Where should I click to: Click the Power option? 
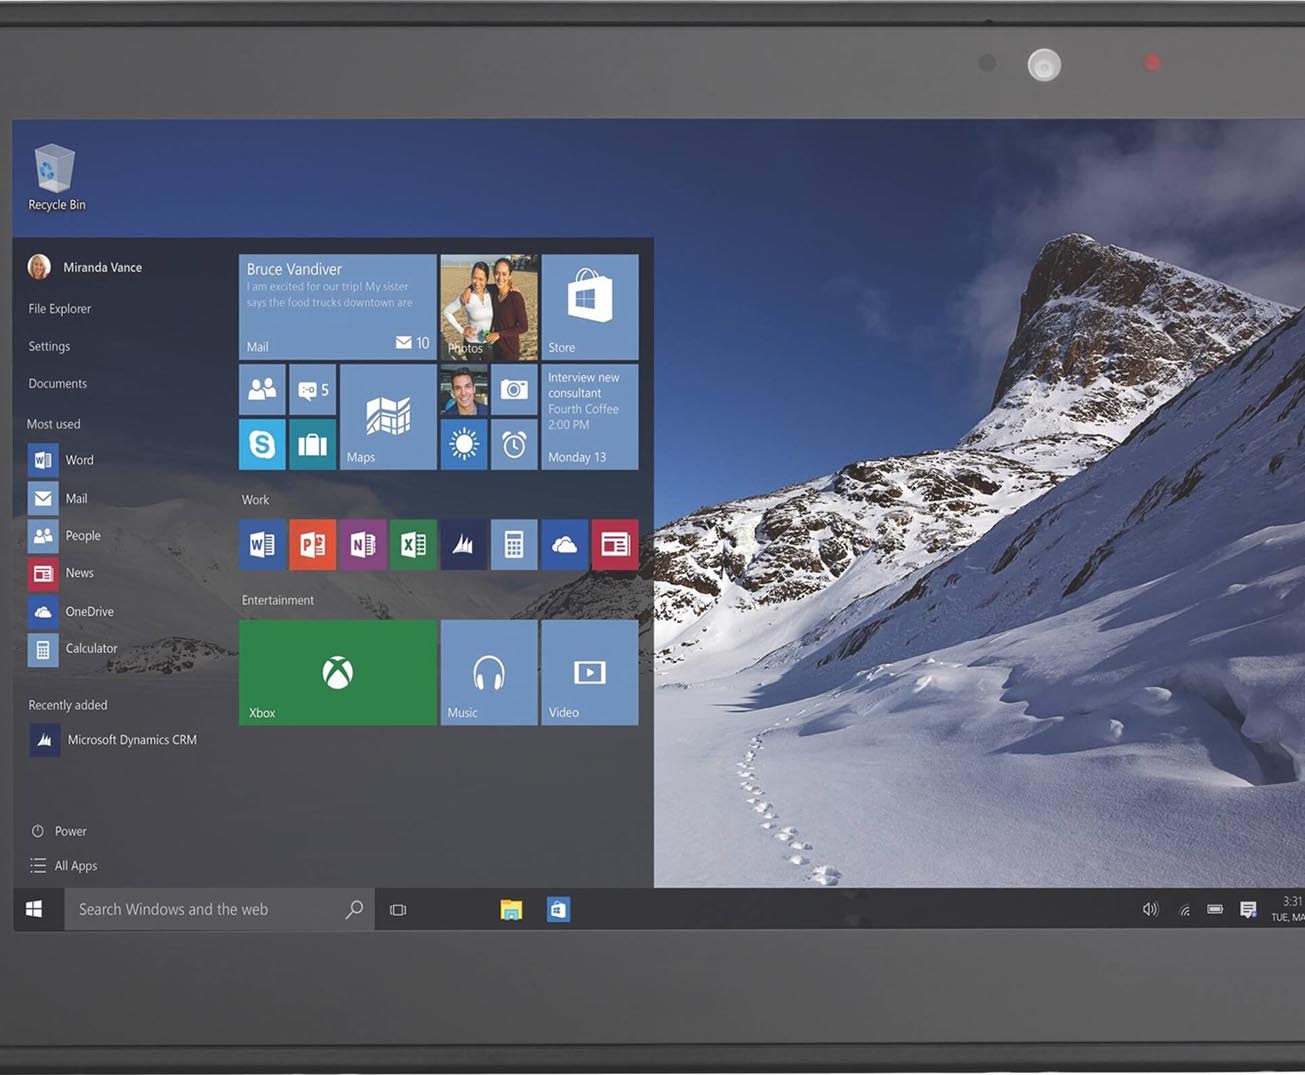click(59, 831)
